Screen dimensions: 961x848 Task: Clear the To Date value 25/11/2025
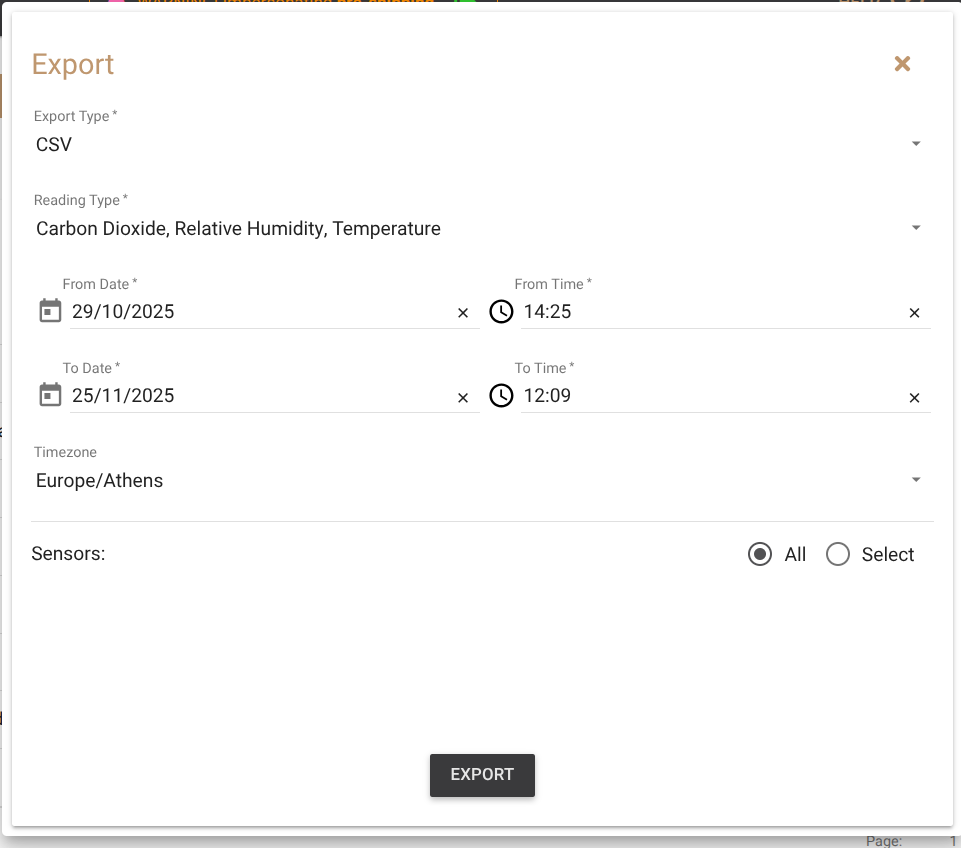pos(463,397)
